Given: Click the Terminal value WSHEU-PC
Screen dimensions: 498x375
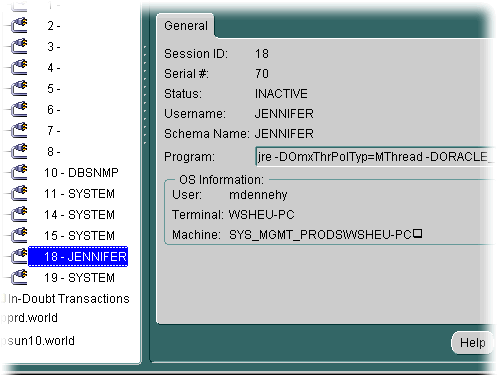Looking at the screenshot, I should (262, 215).
